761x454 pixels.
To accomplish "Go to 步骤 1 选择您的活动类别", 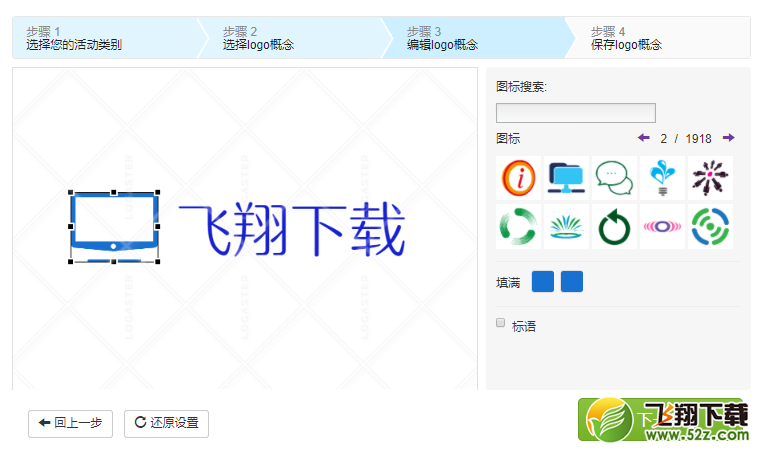I will [104, 38].
